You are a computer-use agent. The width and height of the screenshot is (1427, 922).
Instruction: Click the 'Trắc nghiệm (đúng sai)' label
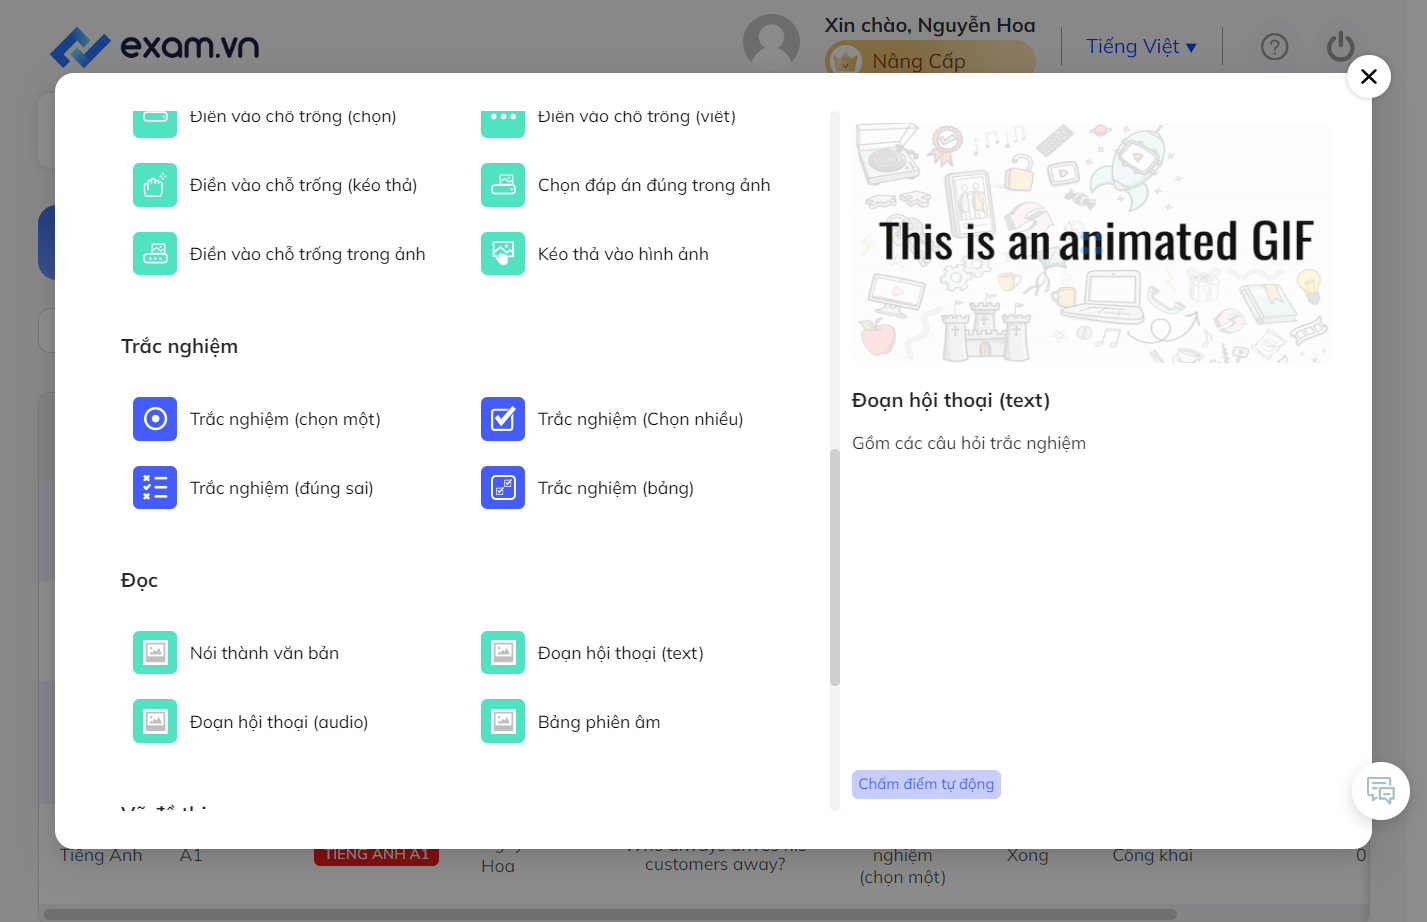pyautogui.click(x=282, y=489)
